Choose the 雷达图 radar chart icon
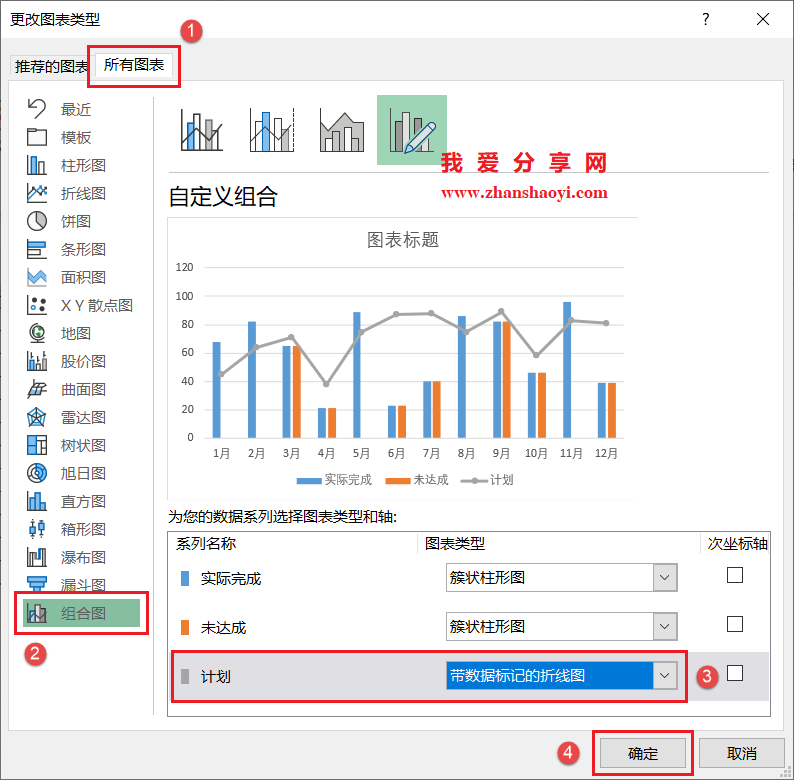The image size is (794, 780). click(36, 417)
